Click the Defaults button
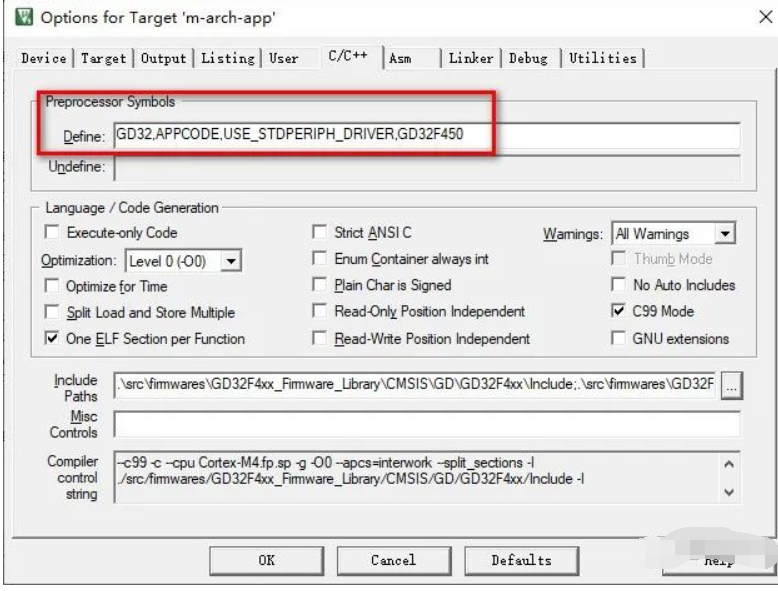This screenshot has width=778, height=591. (x=520, y=560)
